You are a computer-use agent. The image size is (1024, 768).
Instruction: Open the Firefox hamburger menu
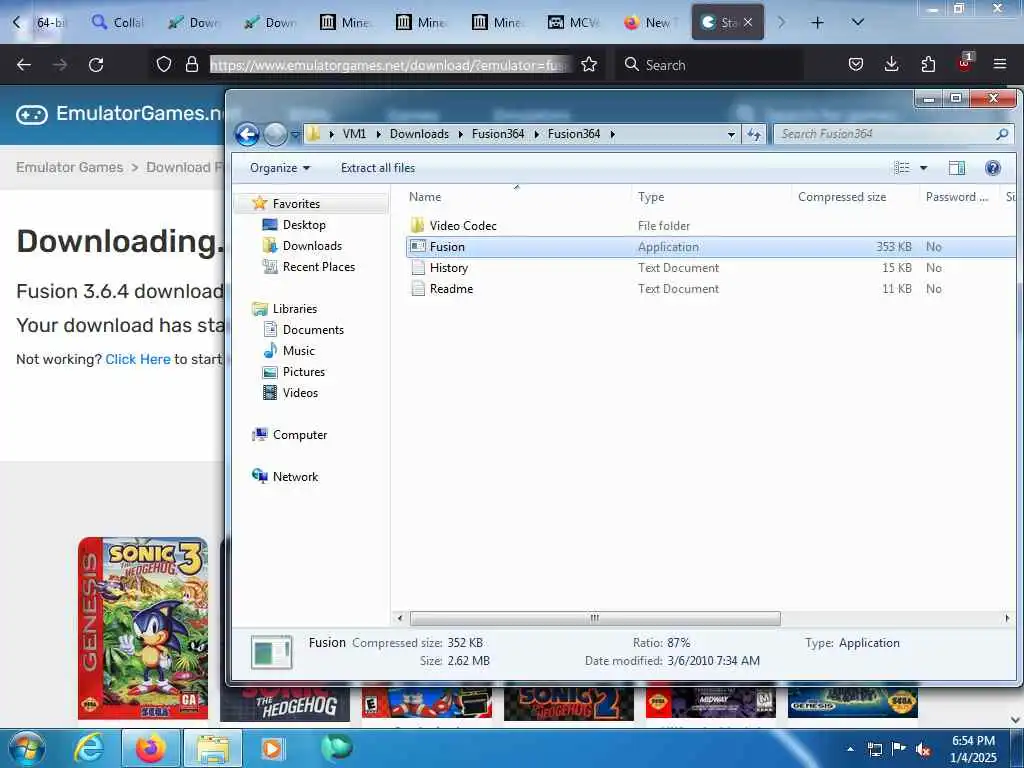(1000, 64)
